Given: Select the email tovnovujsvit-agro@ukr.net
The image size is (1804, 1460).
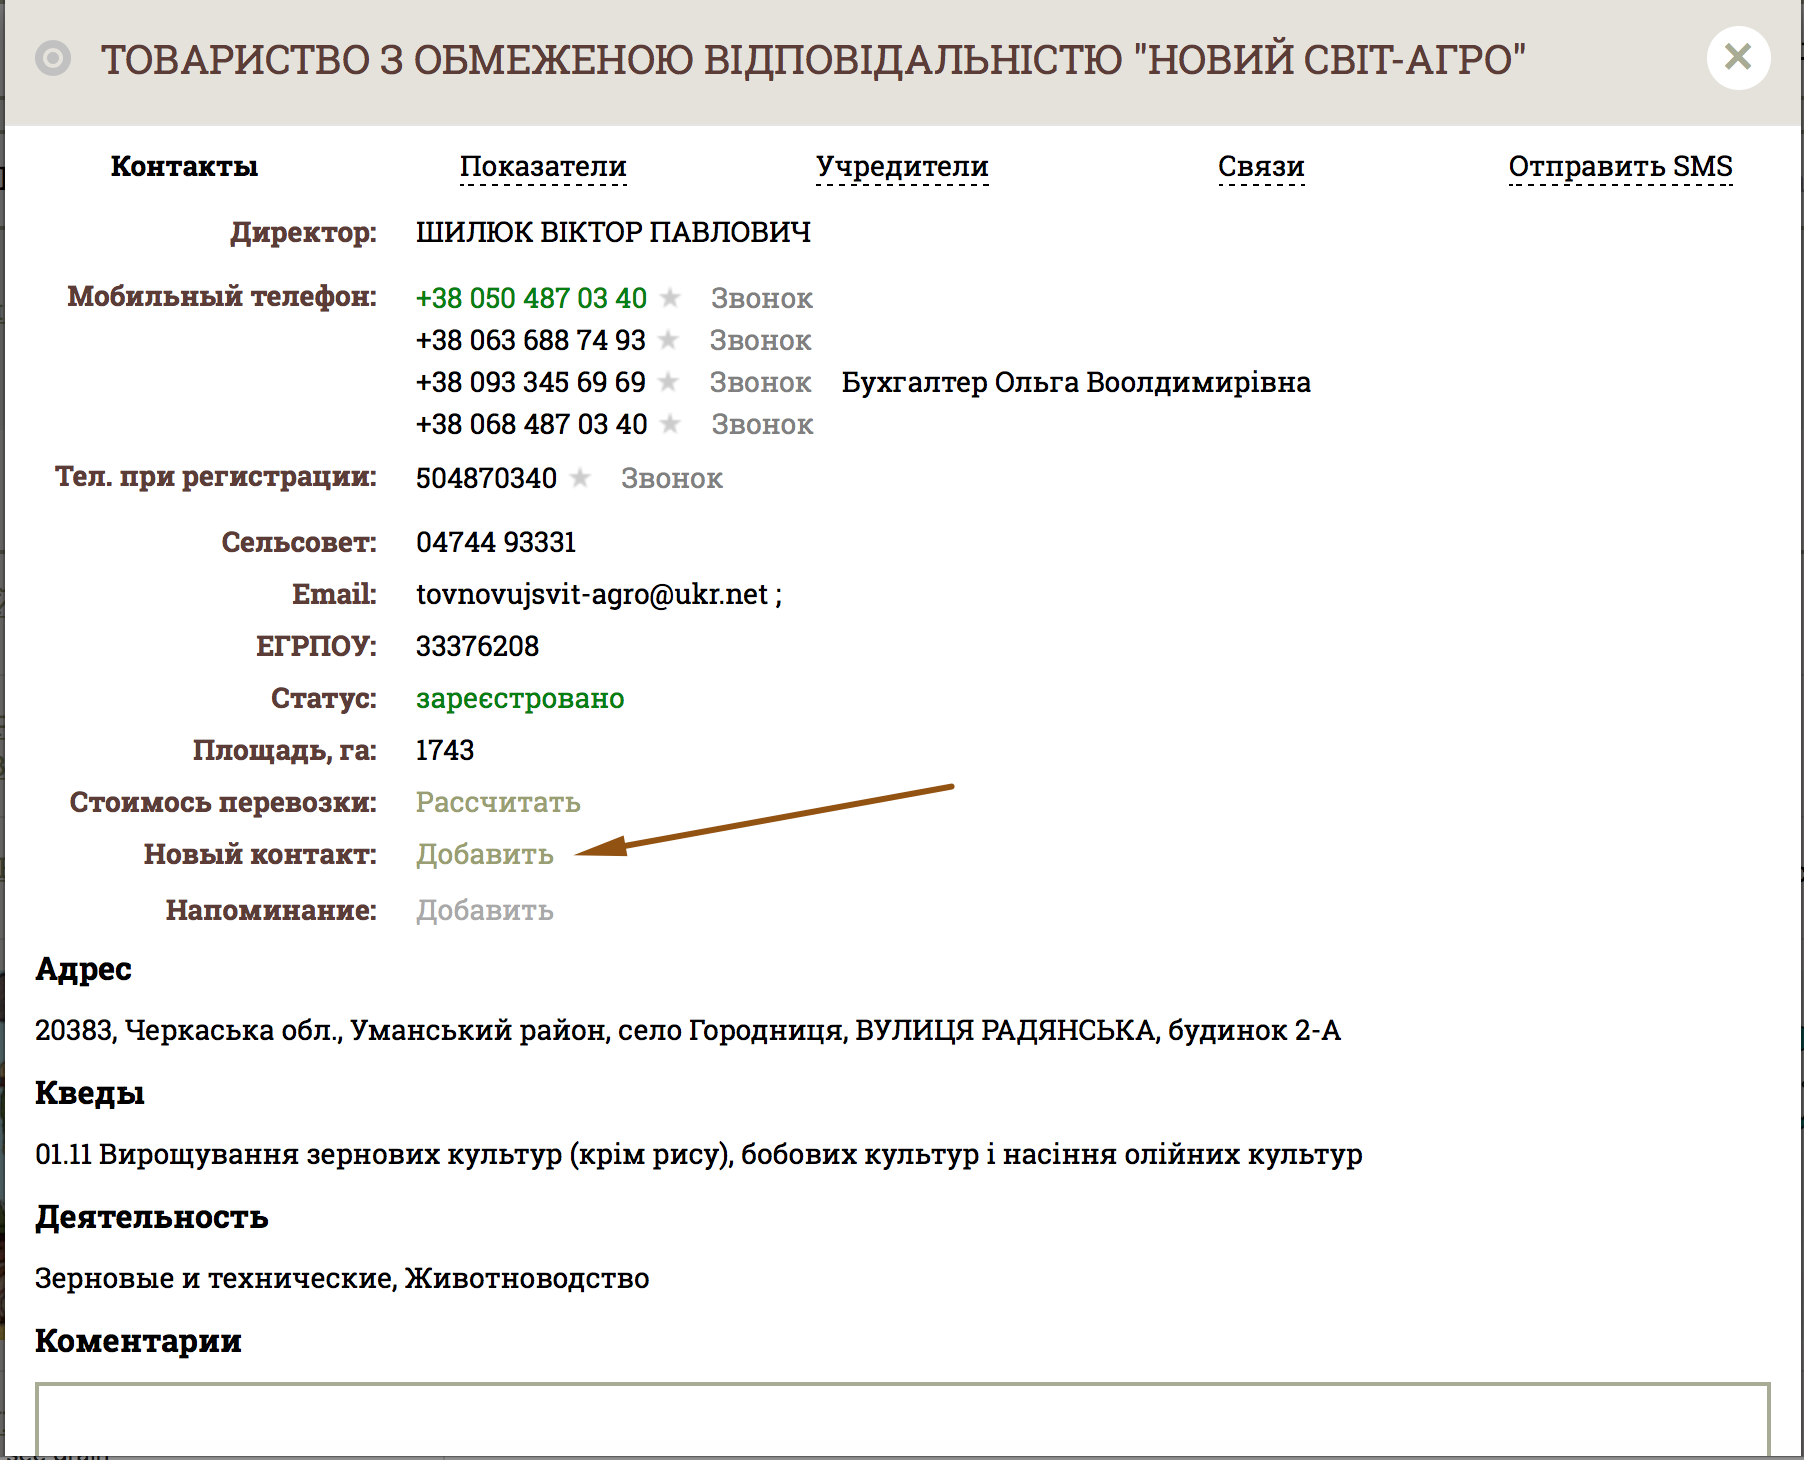Looking at the screenshot, I should (x=592, y=594).
